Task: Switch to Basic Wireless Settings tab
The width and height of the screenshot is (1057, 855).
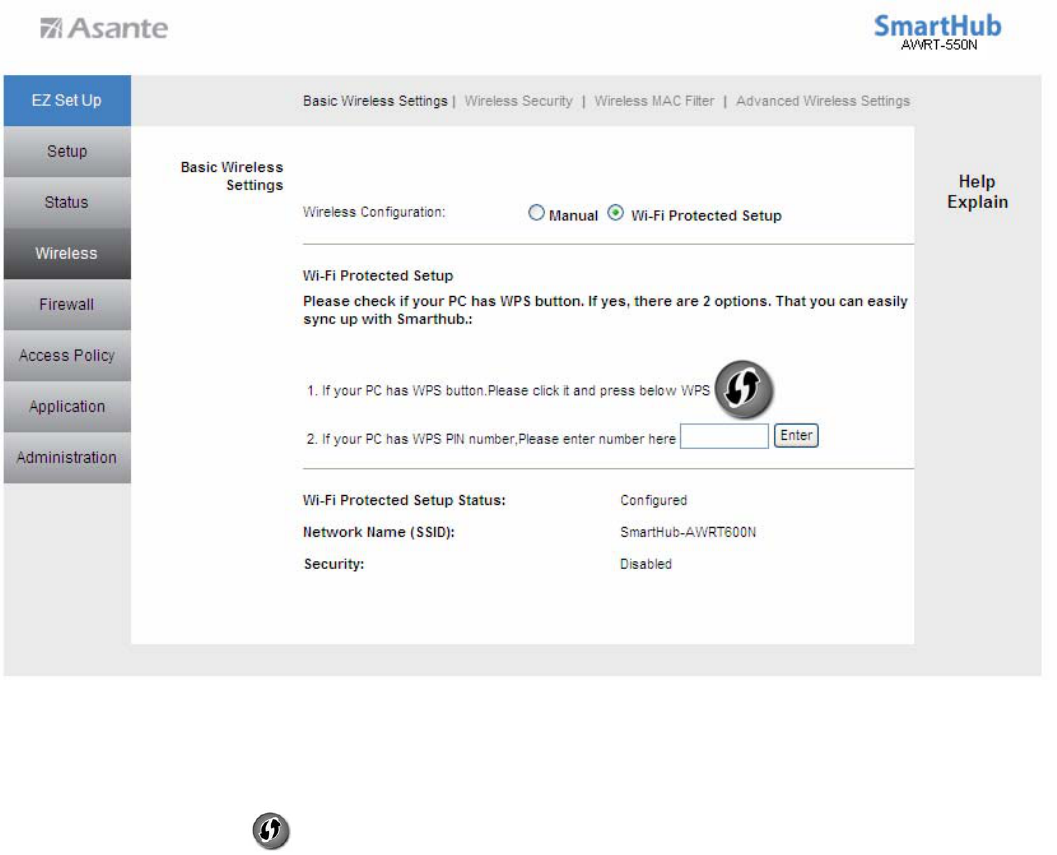Action: pyautogui.click(x=375, y=101)
